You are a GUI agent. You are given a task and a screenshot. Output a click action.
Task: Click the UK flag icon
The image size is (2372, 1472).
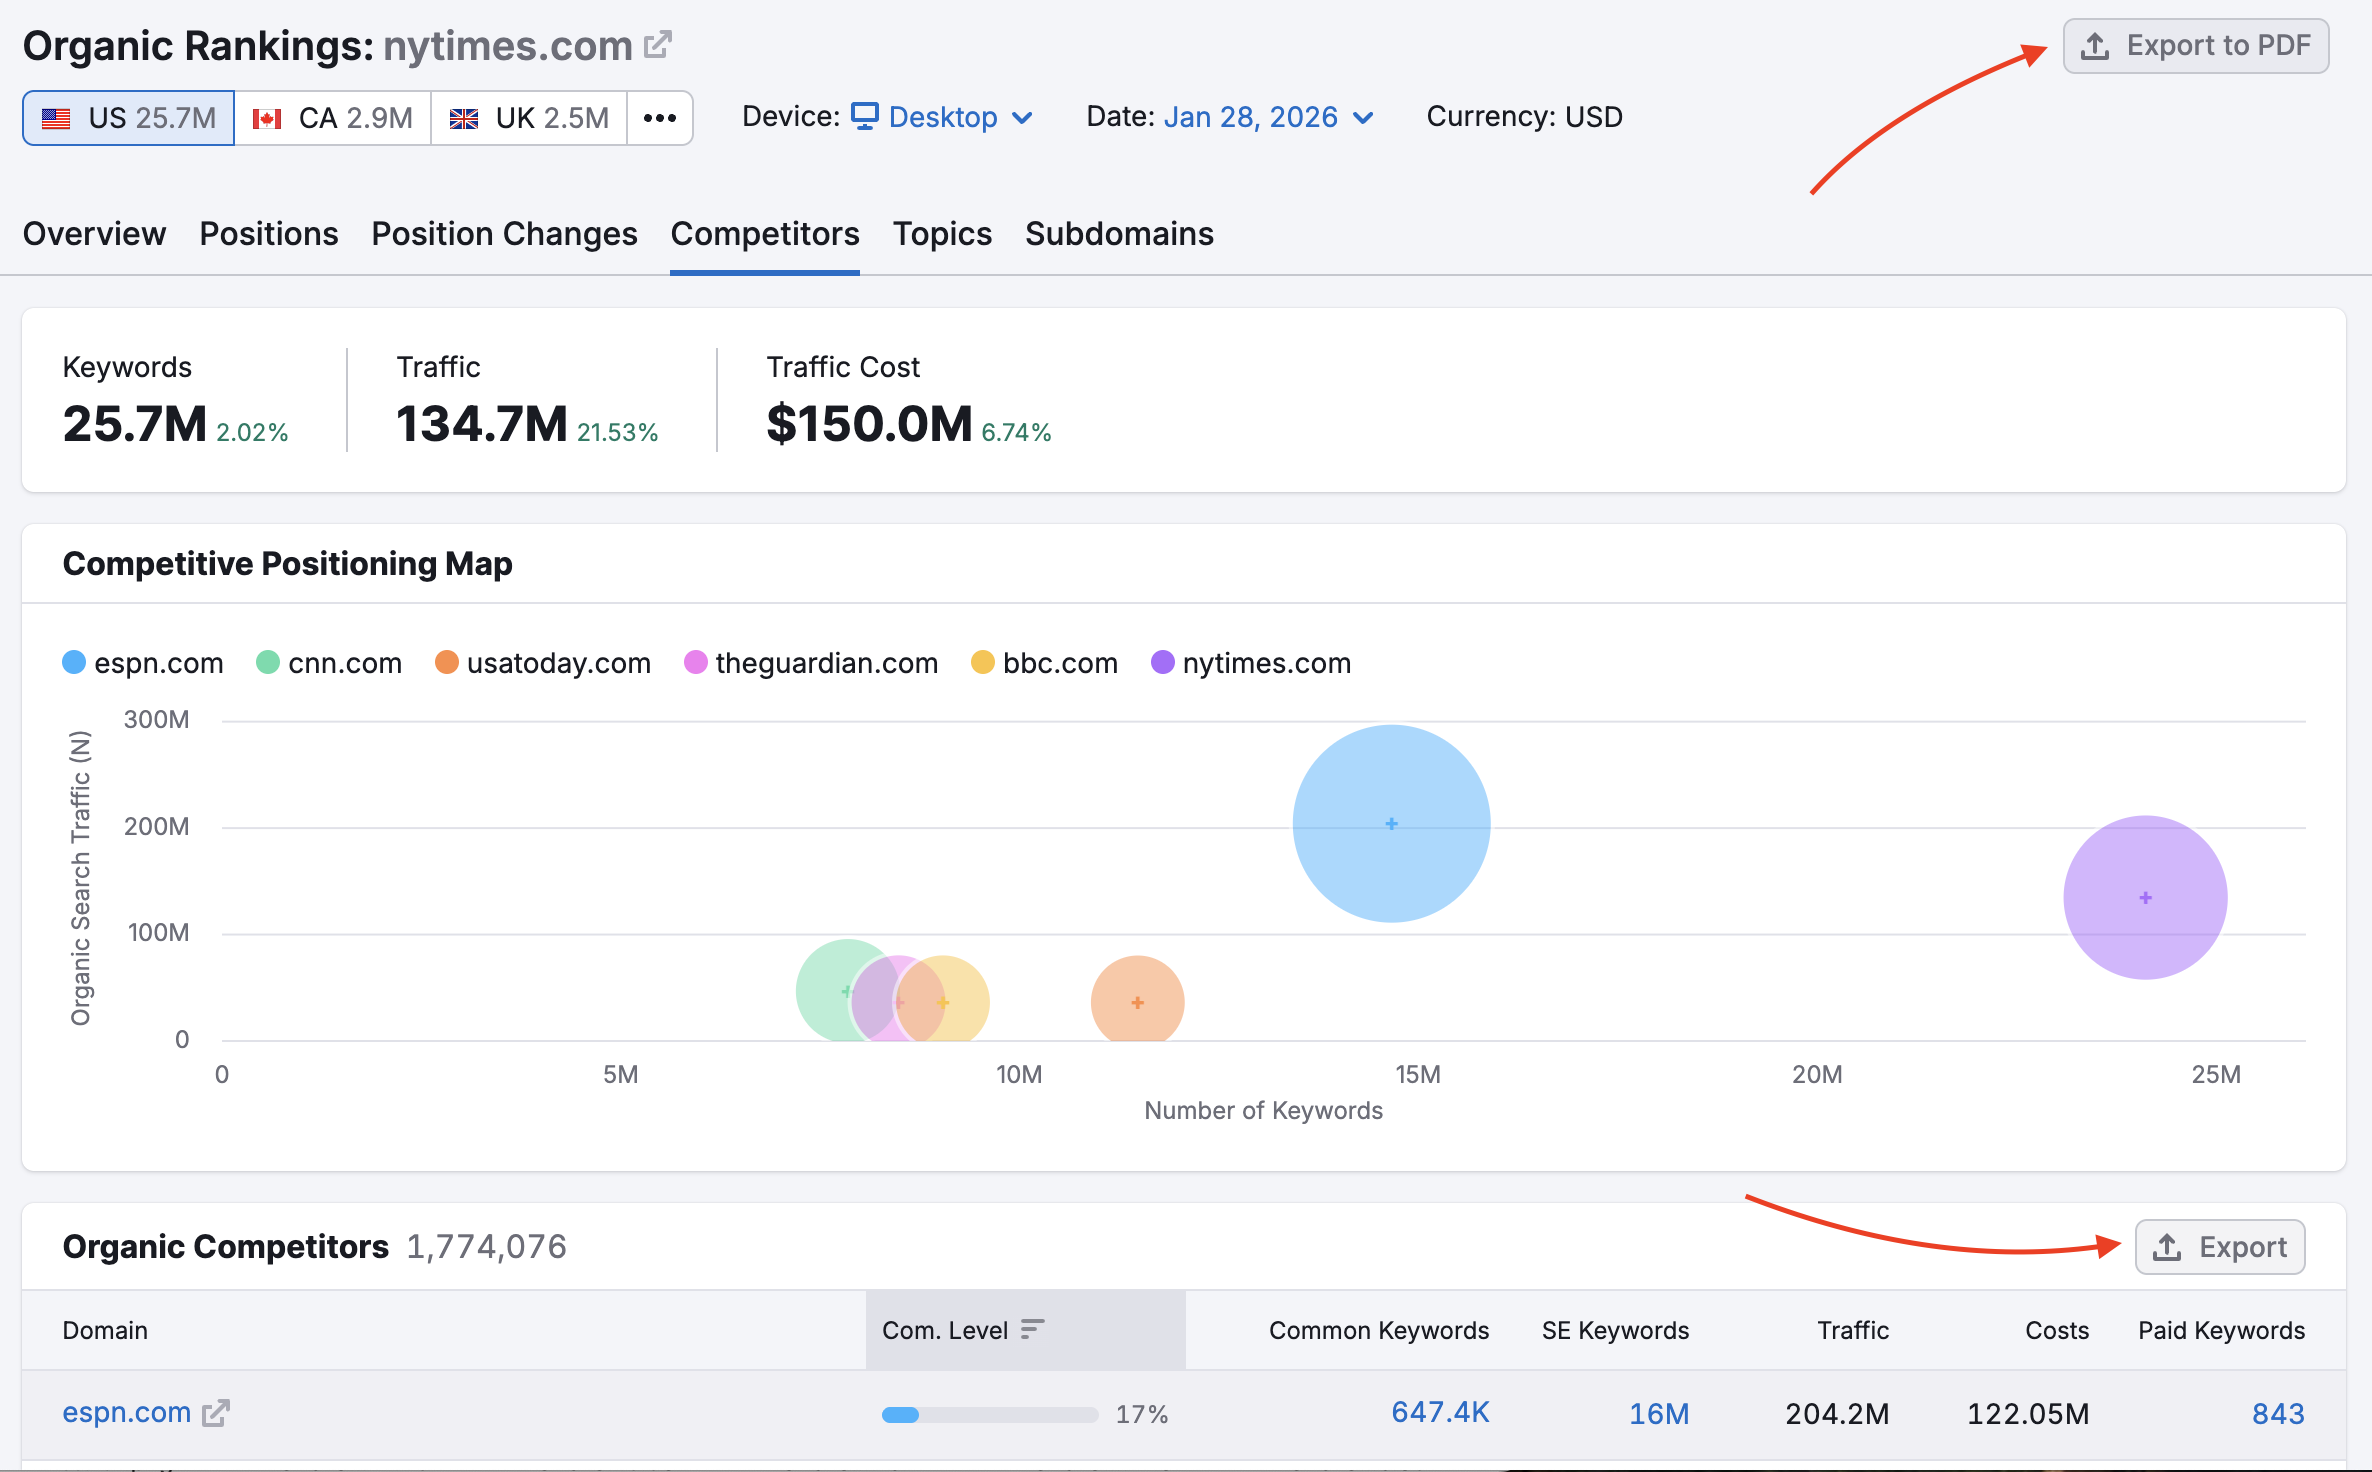(463, 117)
